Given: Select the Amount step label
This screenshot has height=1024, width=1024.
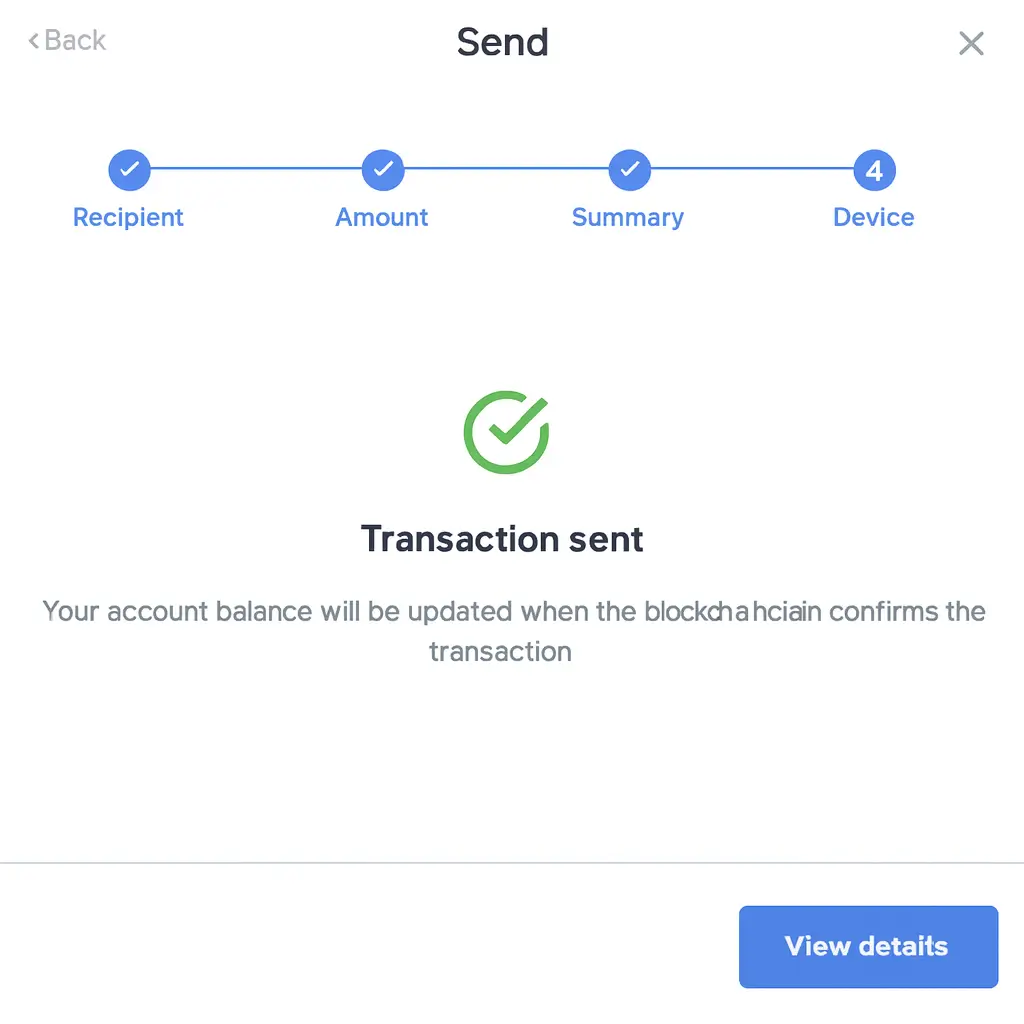Looking at the screenshot, I should click(x=382, y=217).
